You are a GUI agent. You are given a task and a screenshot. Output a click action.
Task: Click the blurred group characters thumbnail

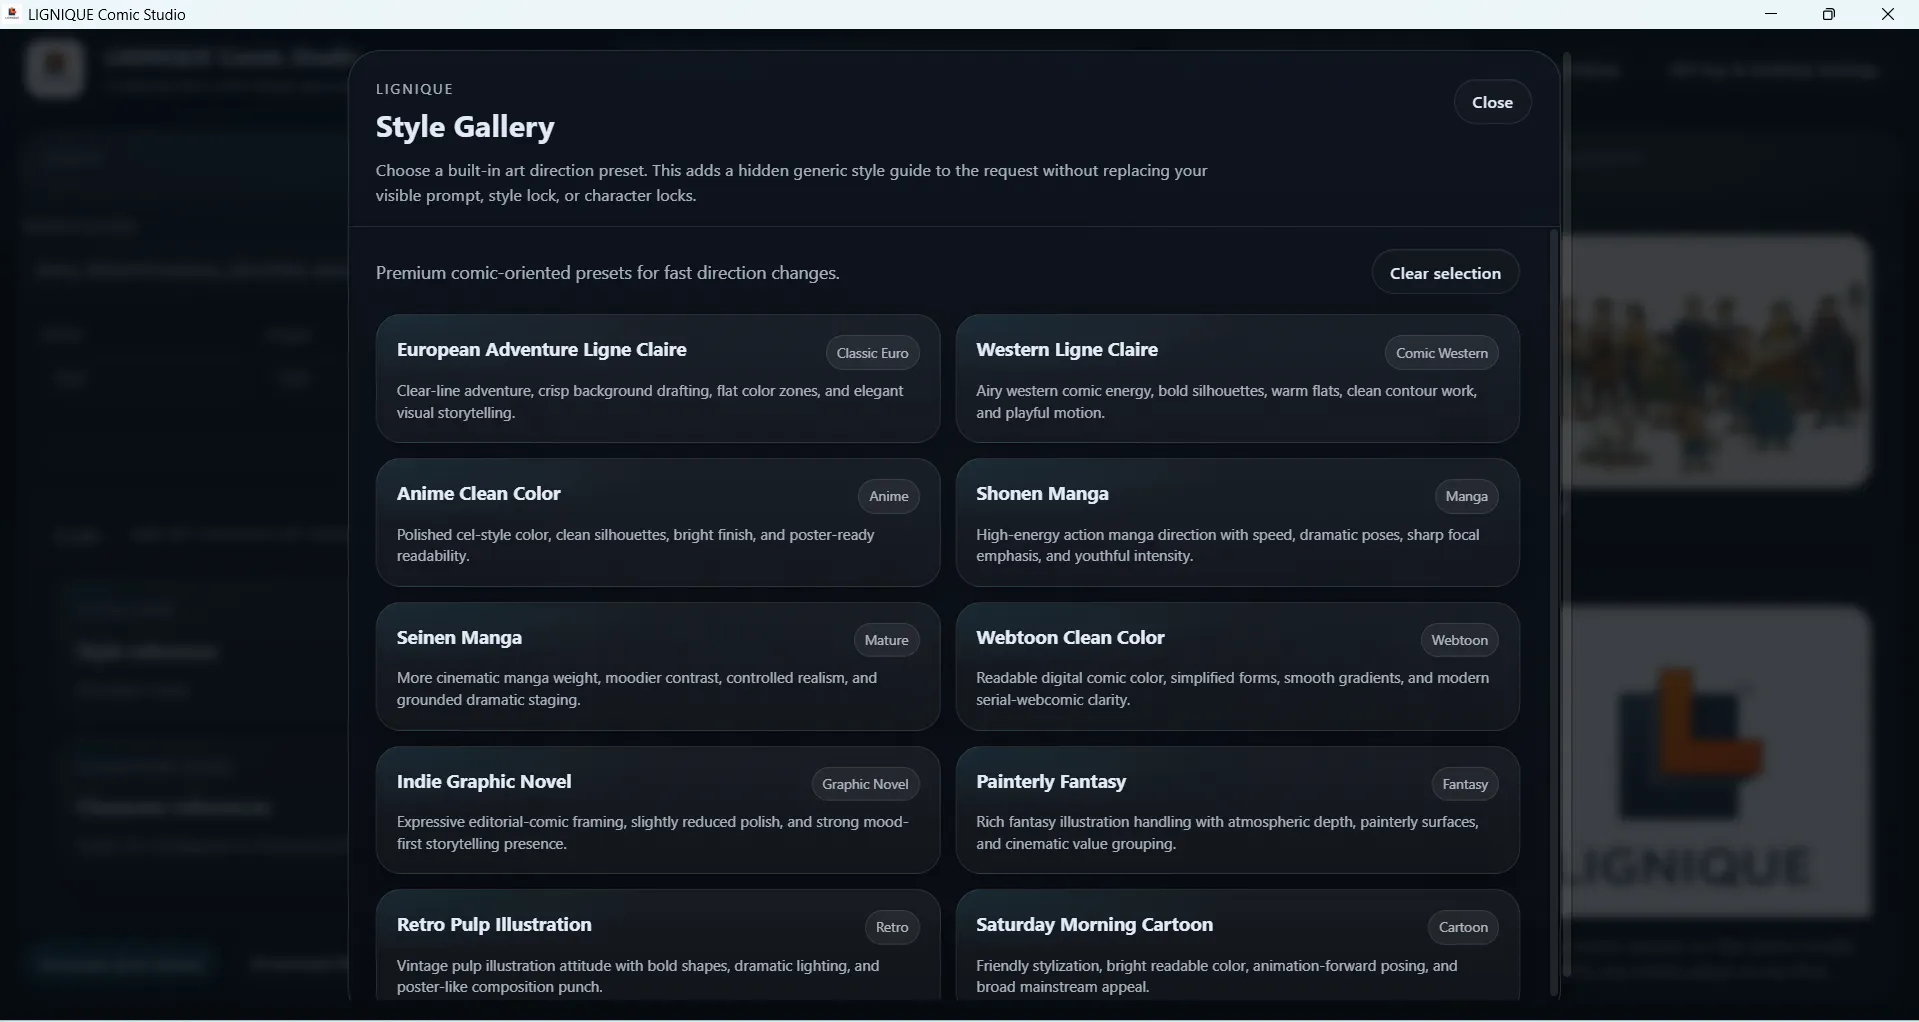1717,362
